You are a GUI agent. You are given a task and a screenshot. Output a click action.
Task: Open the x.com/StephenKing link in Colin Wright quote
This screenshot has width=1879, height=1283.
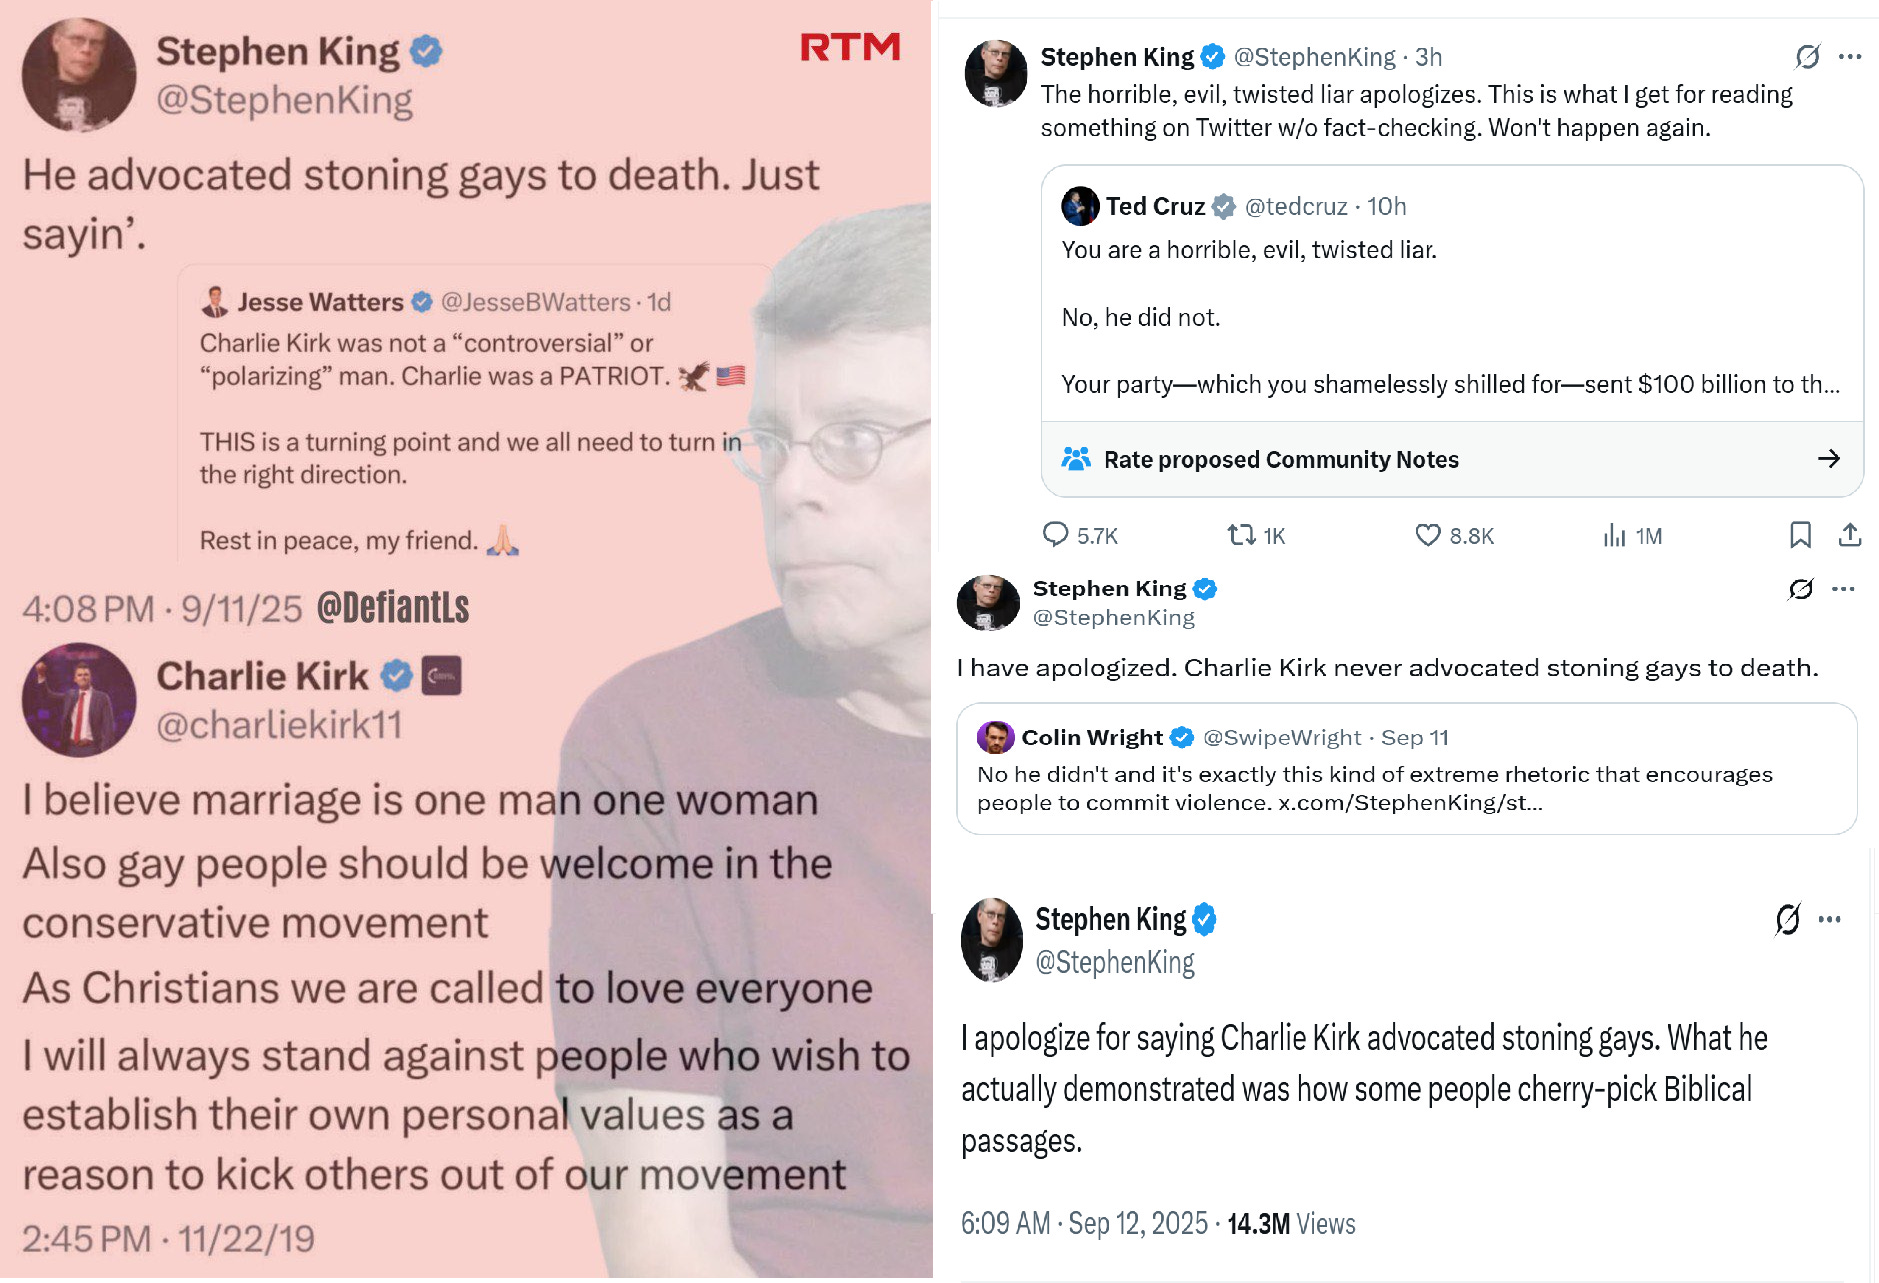1410,802
